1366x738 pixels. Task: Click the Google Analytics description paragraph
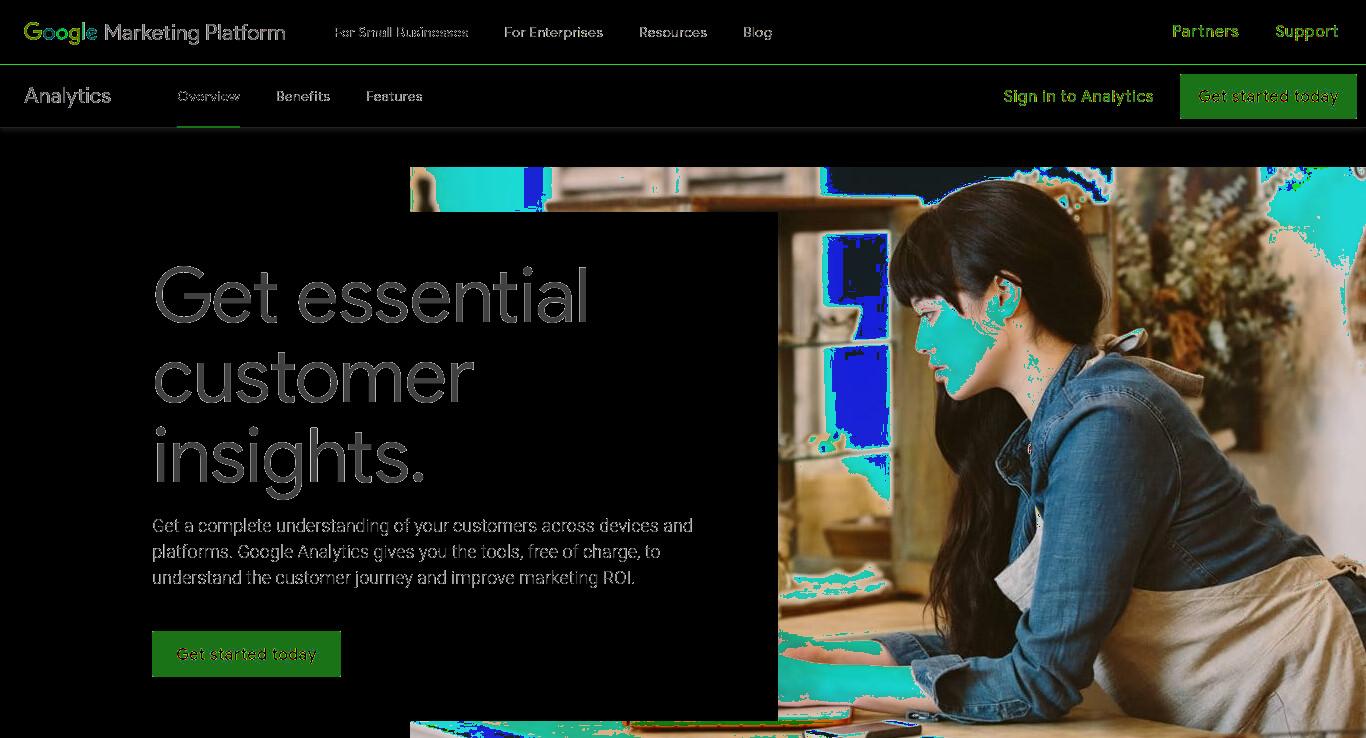pos(422,552)
